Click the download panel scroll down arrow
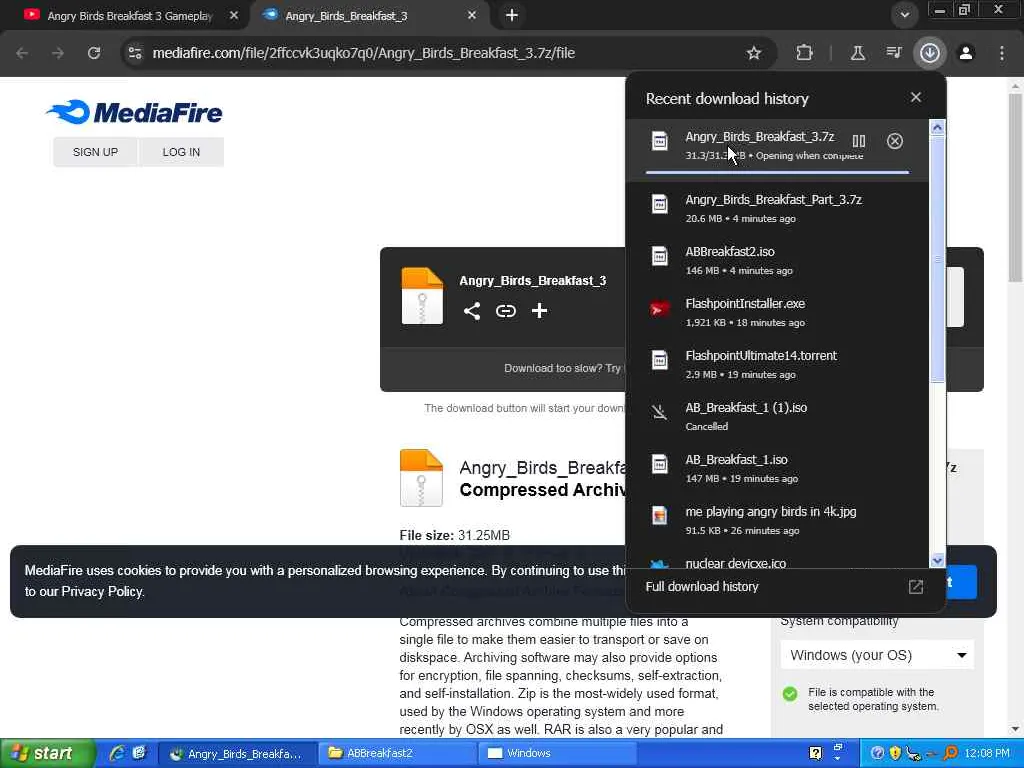Image resolution: width=1024 pixels, height=768 pixels. (937, 560)
